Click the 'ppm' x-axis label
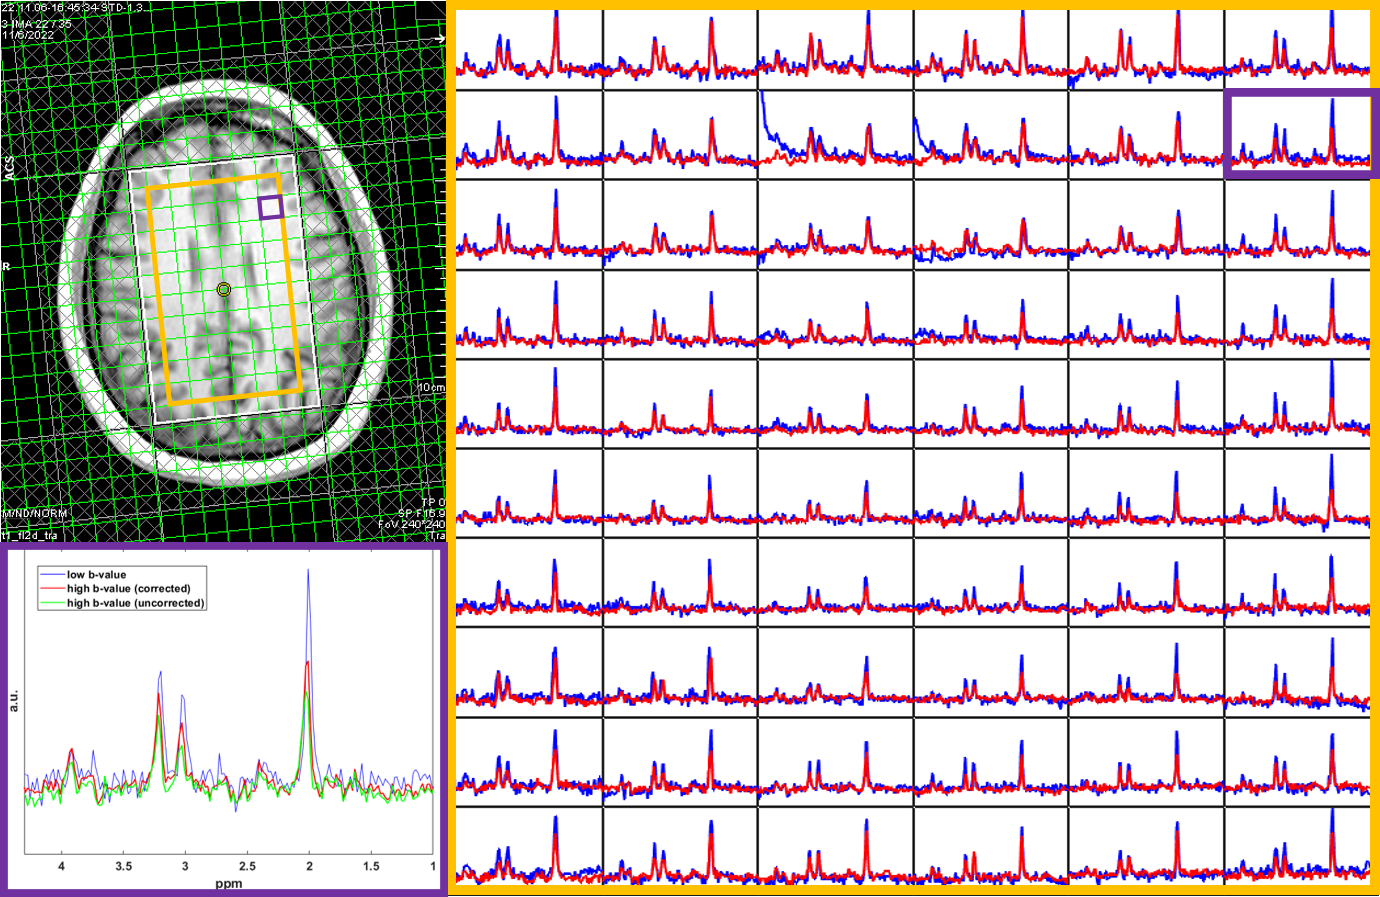This screenshot has height=897, width=1380. (x=228, y=883)
